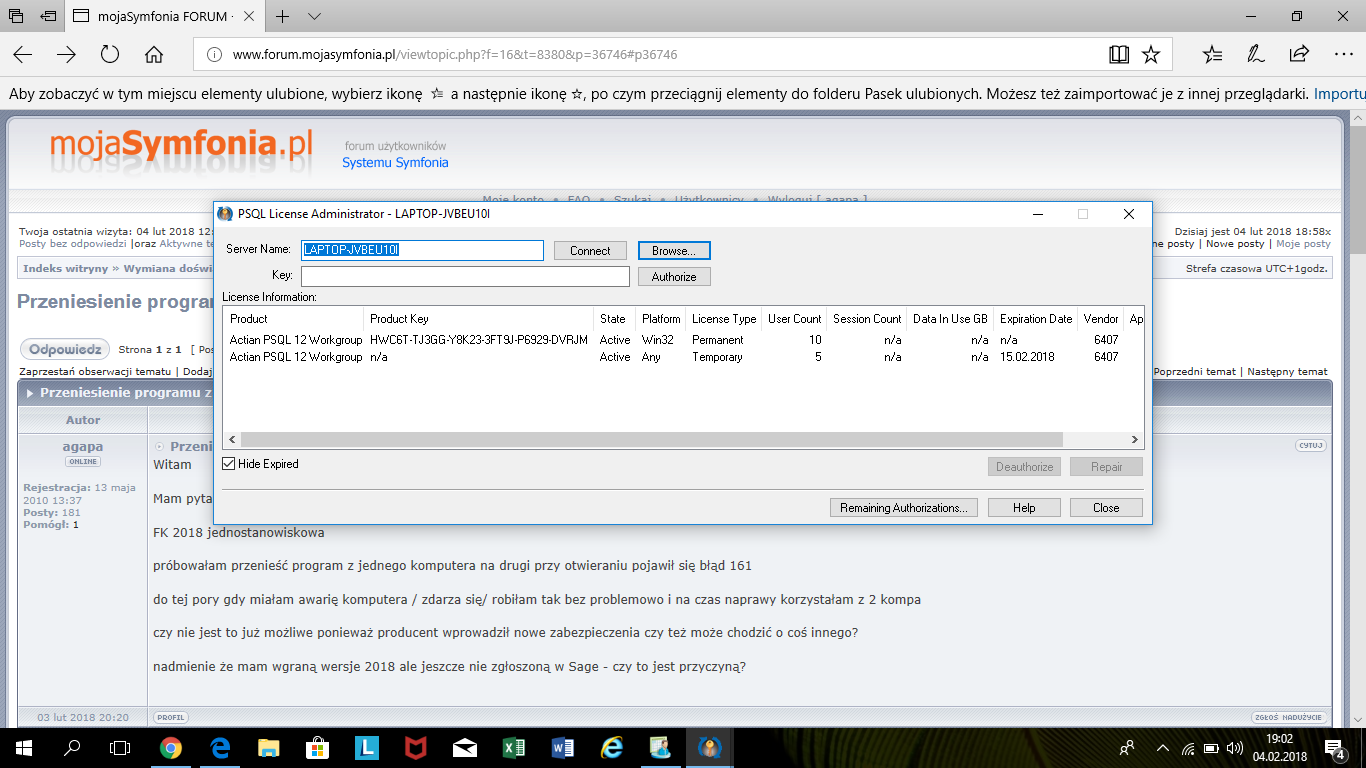The width and height of the screenshot is (1366, 768).
Task: Click the Expiration Date column header
Action: (1036, 319)
